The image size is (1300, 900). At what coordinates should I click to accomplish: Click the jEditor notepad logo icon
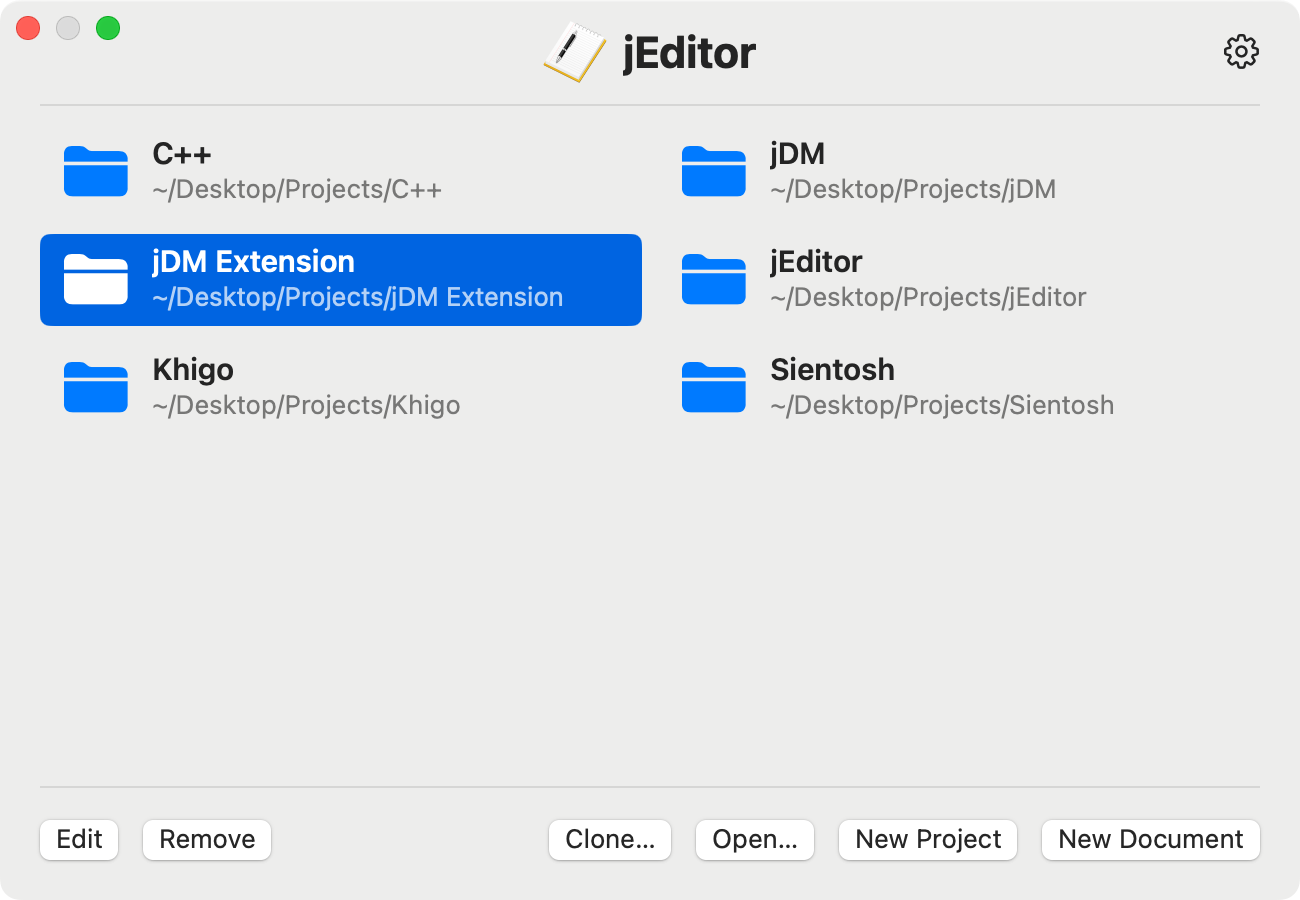(575, 52)
